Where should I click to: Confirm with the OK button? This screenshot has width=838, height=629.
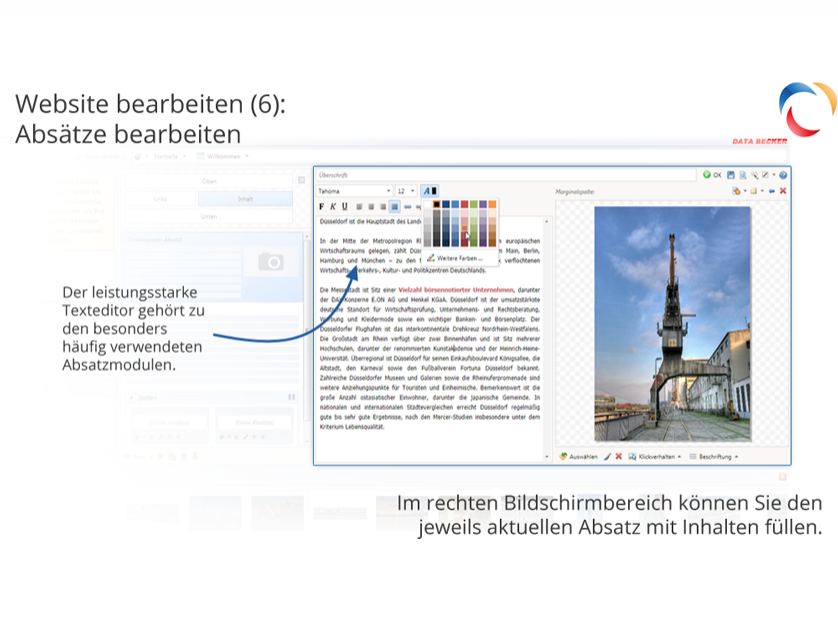click(711, 175)
